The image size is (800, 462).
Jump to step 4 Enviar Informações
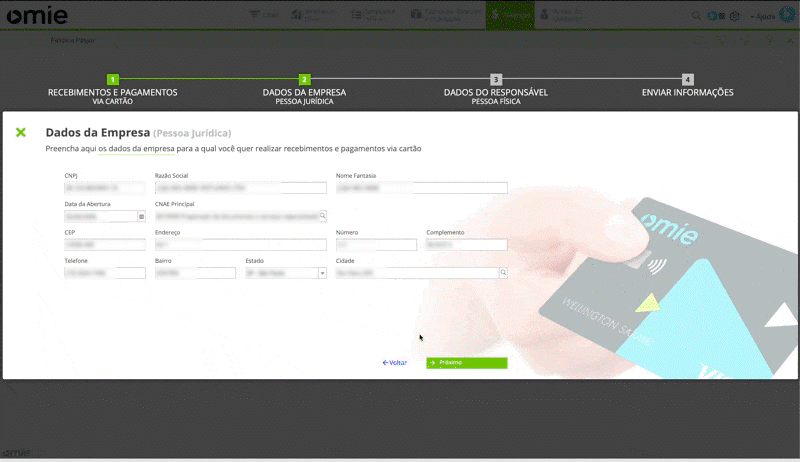687,79
